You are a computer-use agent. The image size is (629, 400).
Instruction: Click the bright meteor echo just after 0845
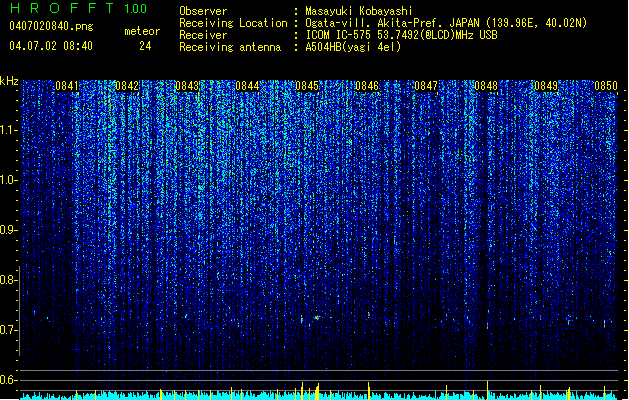(317, 318)
